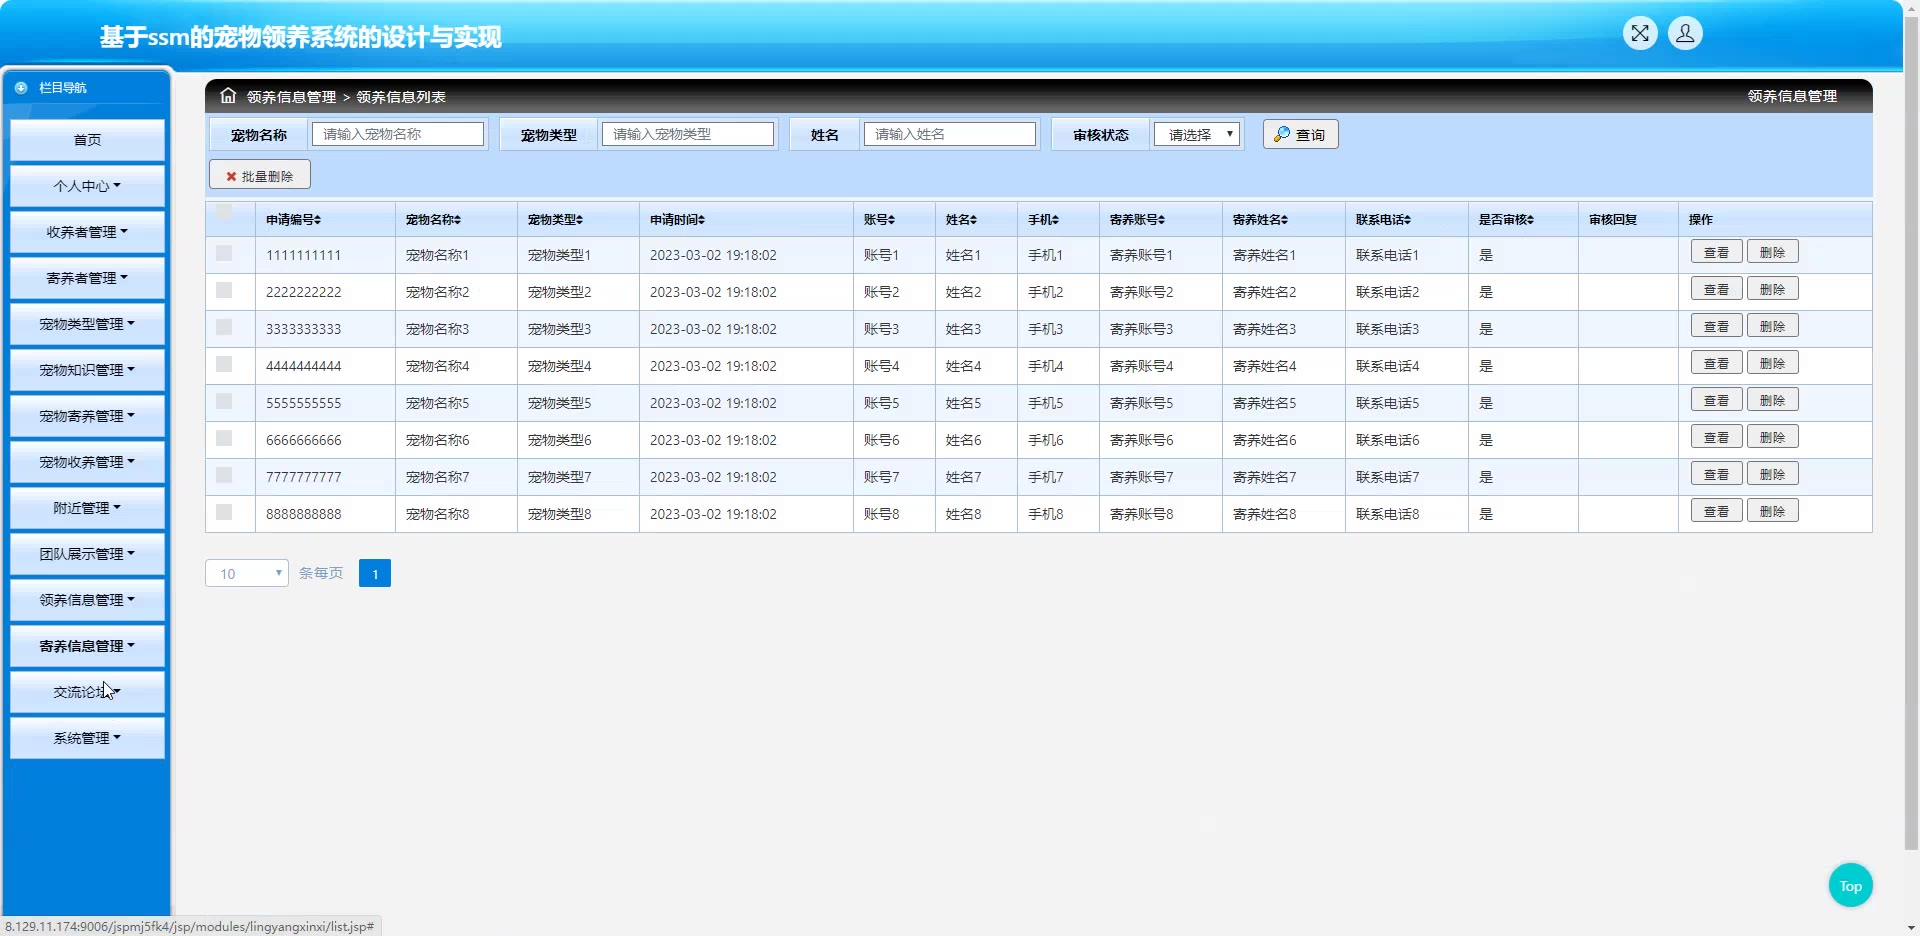1920x936 pixels.
Task: Select checkbox for row 4444444444
Action: (224, 365)
